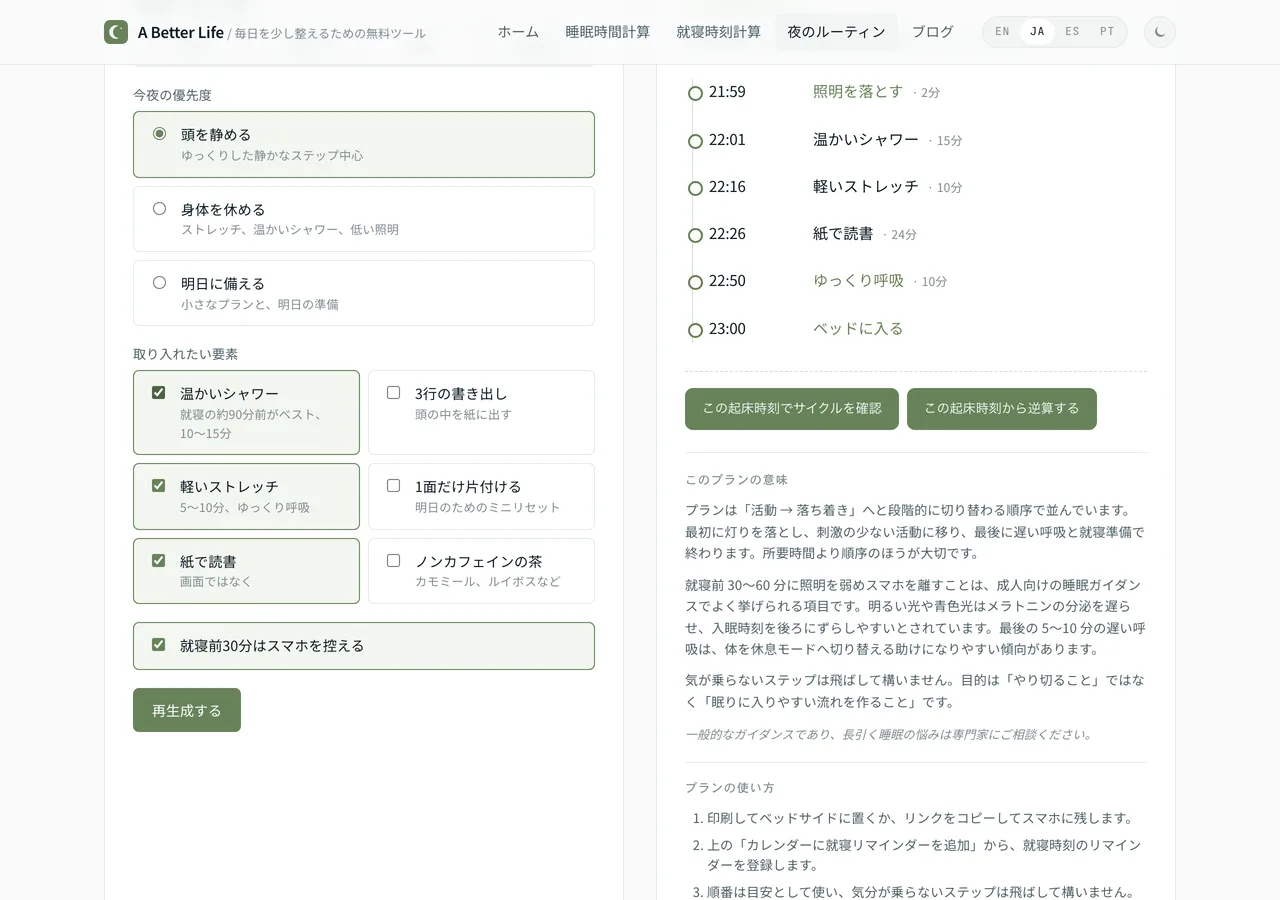Click the 22:26 time text
This screenshot has width=1280, height=900.
coord(727,233)
